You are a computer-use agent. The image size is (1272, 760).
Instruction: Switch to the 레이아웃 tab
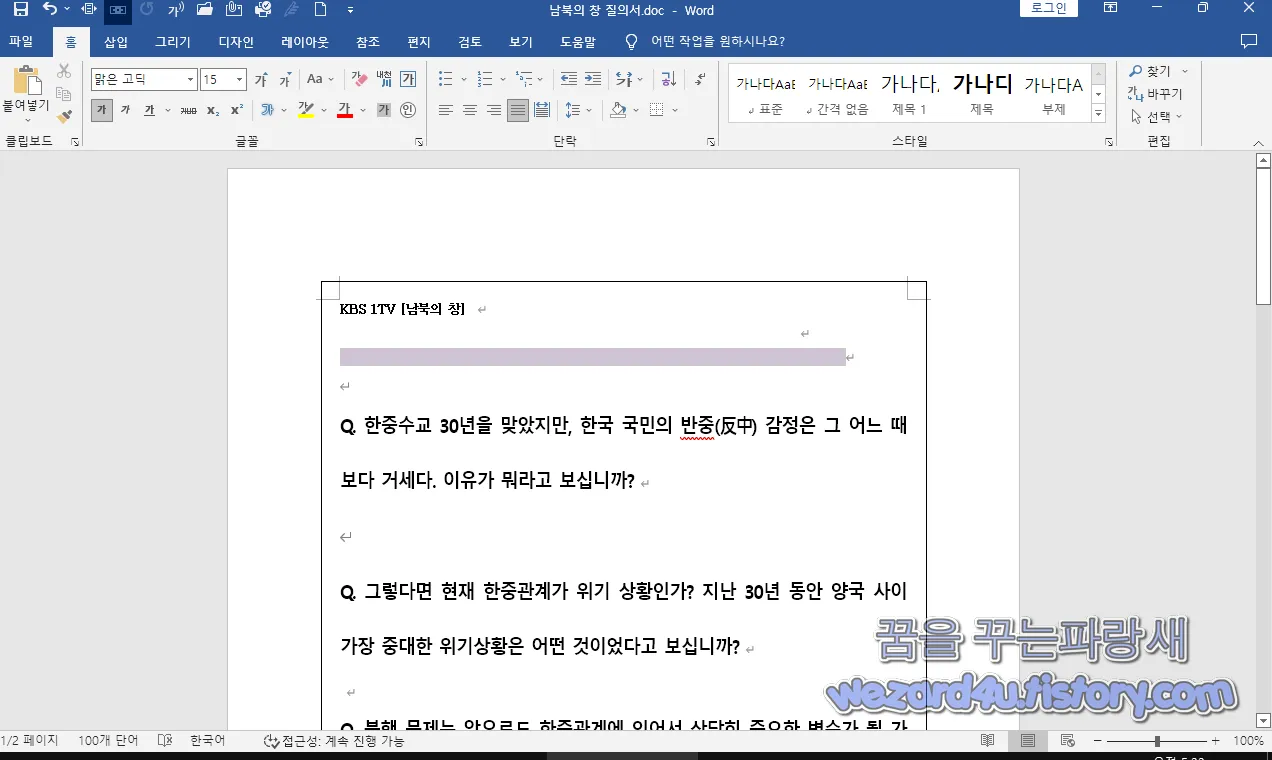click(x=305, y=42)
